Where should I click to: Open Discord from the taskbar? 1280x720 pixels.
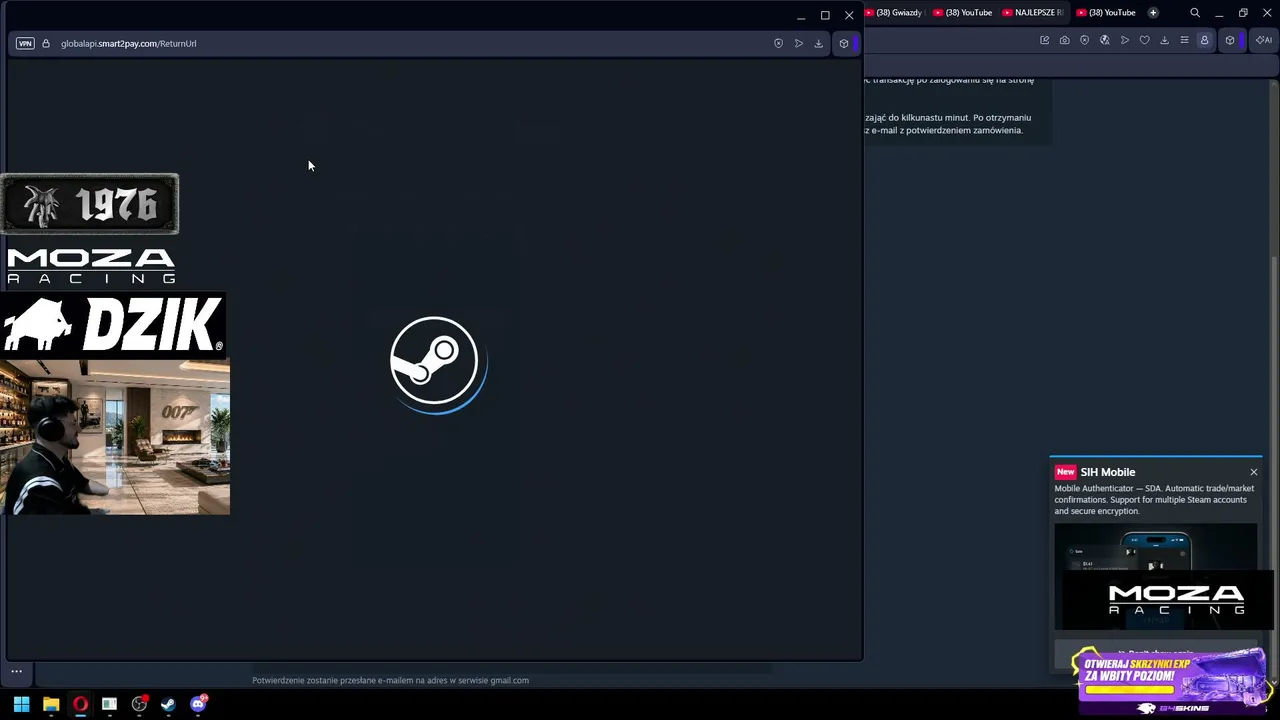point(198,704)
